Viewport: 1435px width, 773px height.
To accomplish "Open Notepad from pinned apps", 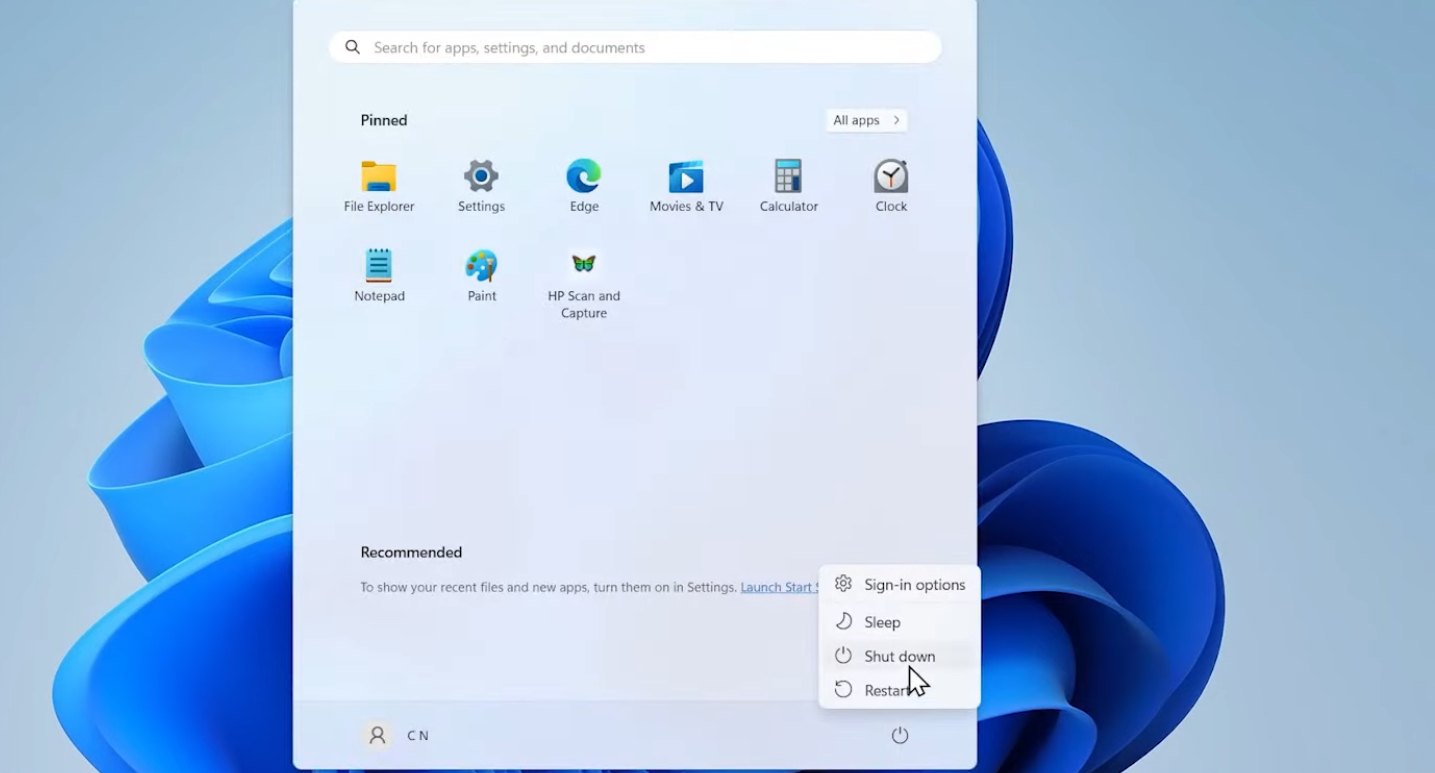I will tap(379, 276).
